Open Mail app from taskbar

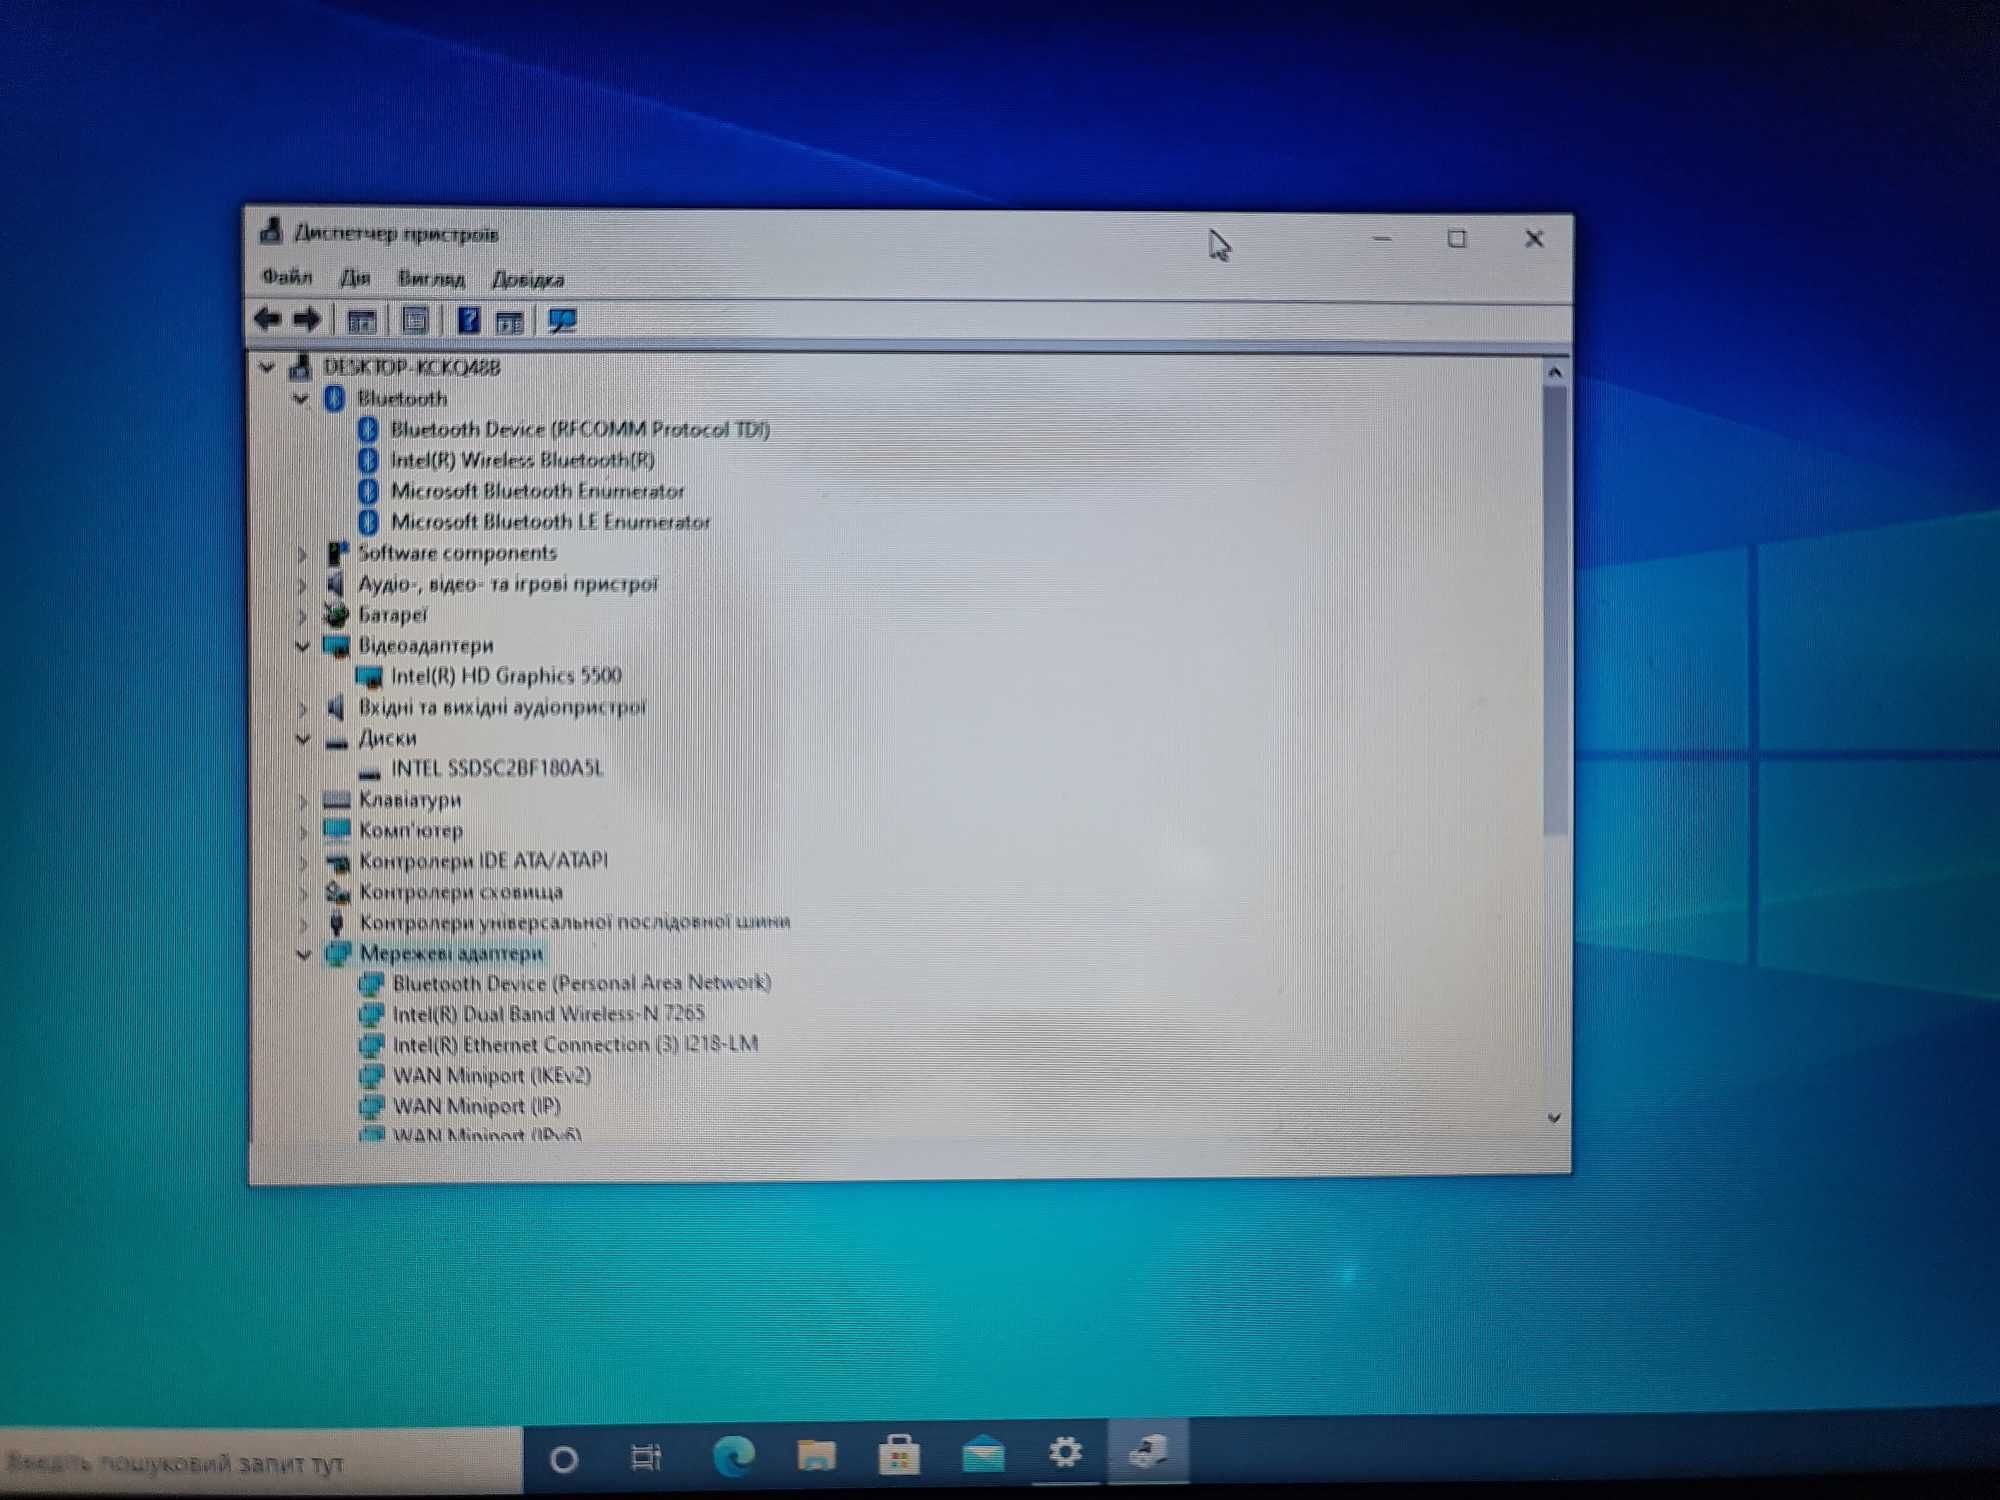(983, 1453)
